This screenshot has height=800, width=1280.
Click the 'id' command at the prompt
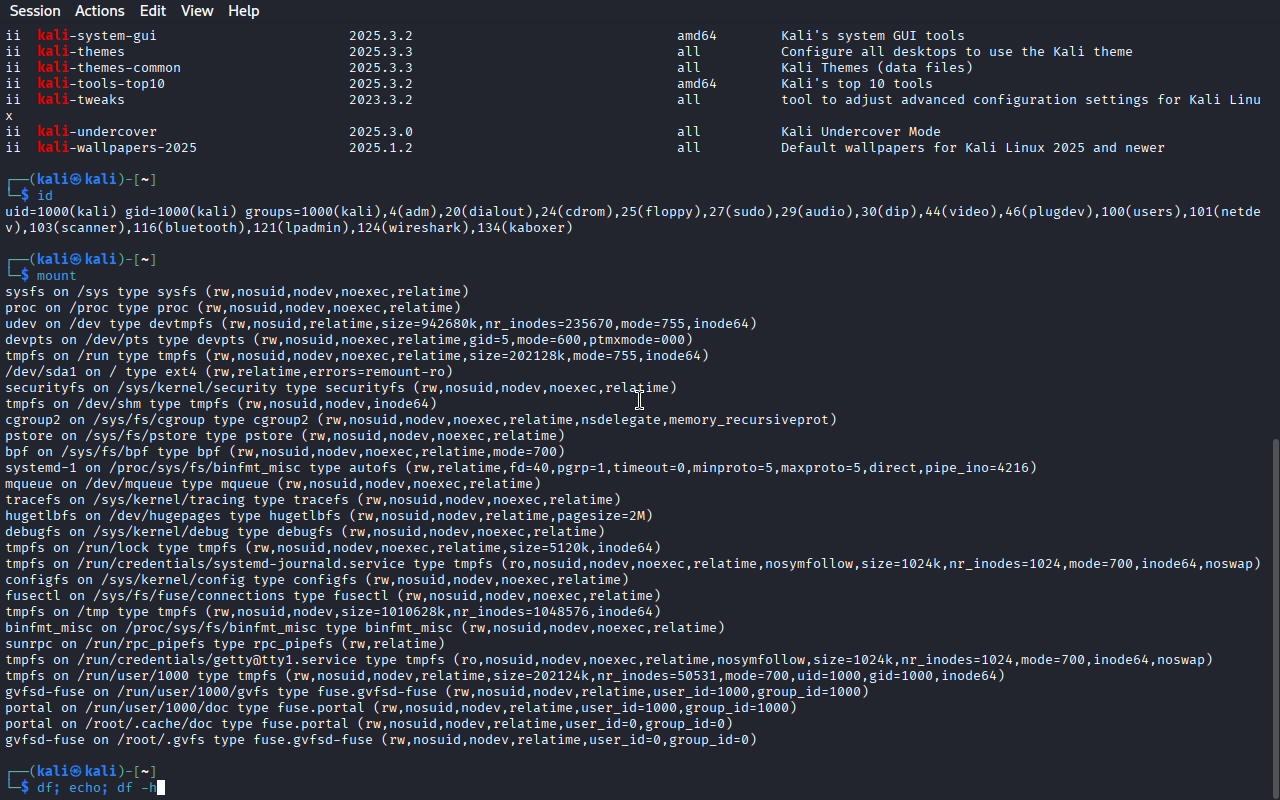point(45,196)
